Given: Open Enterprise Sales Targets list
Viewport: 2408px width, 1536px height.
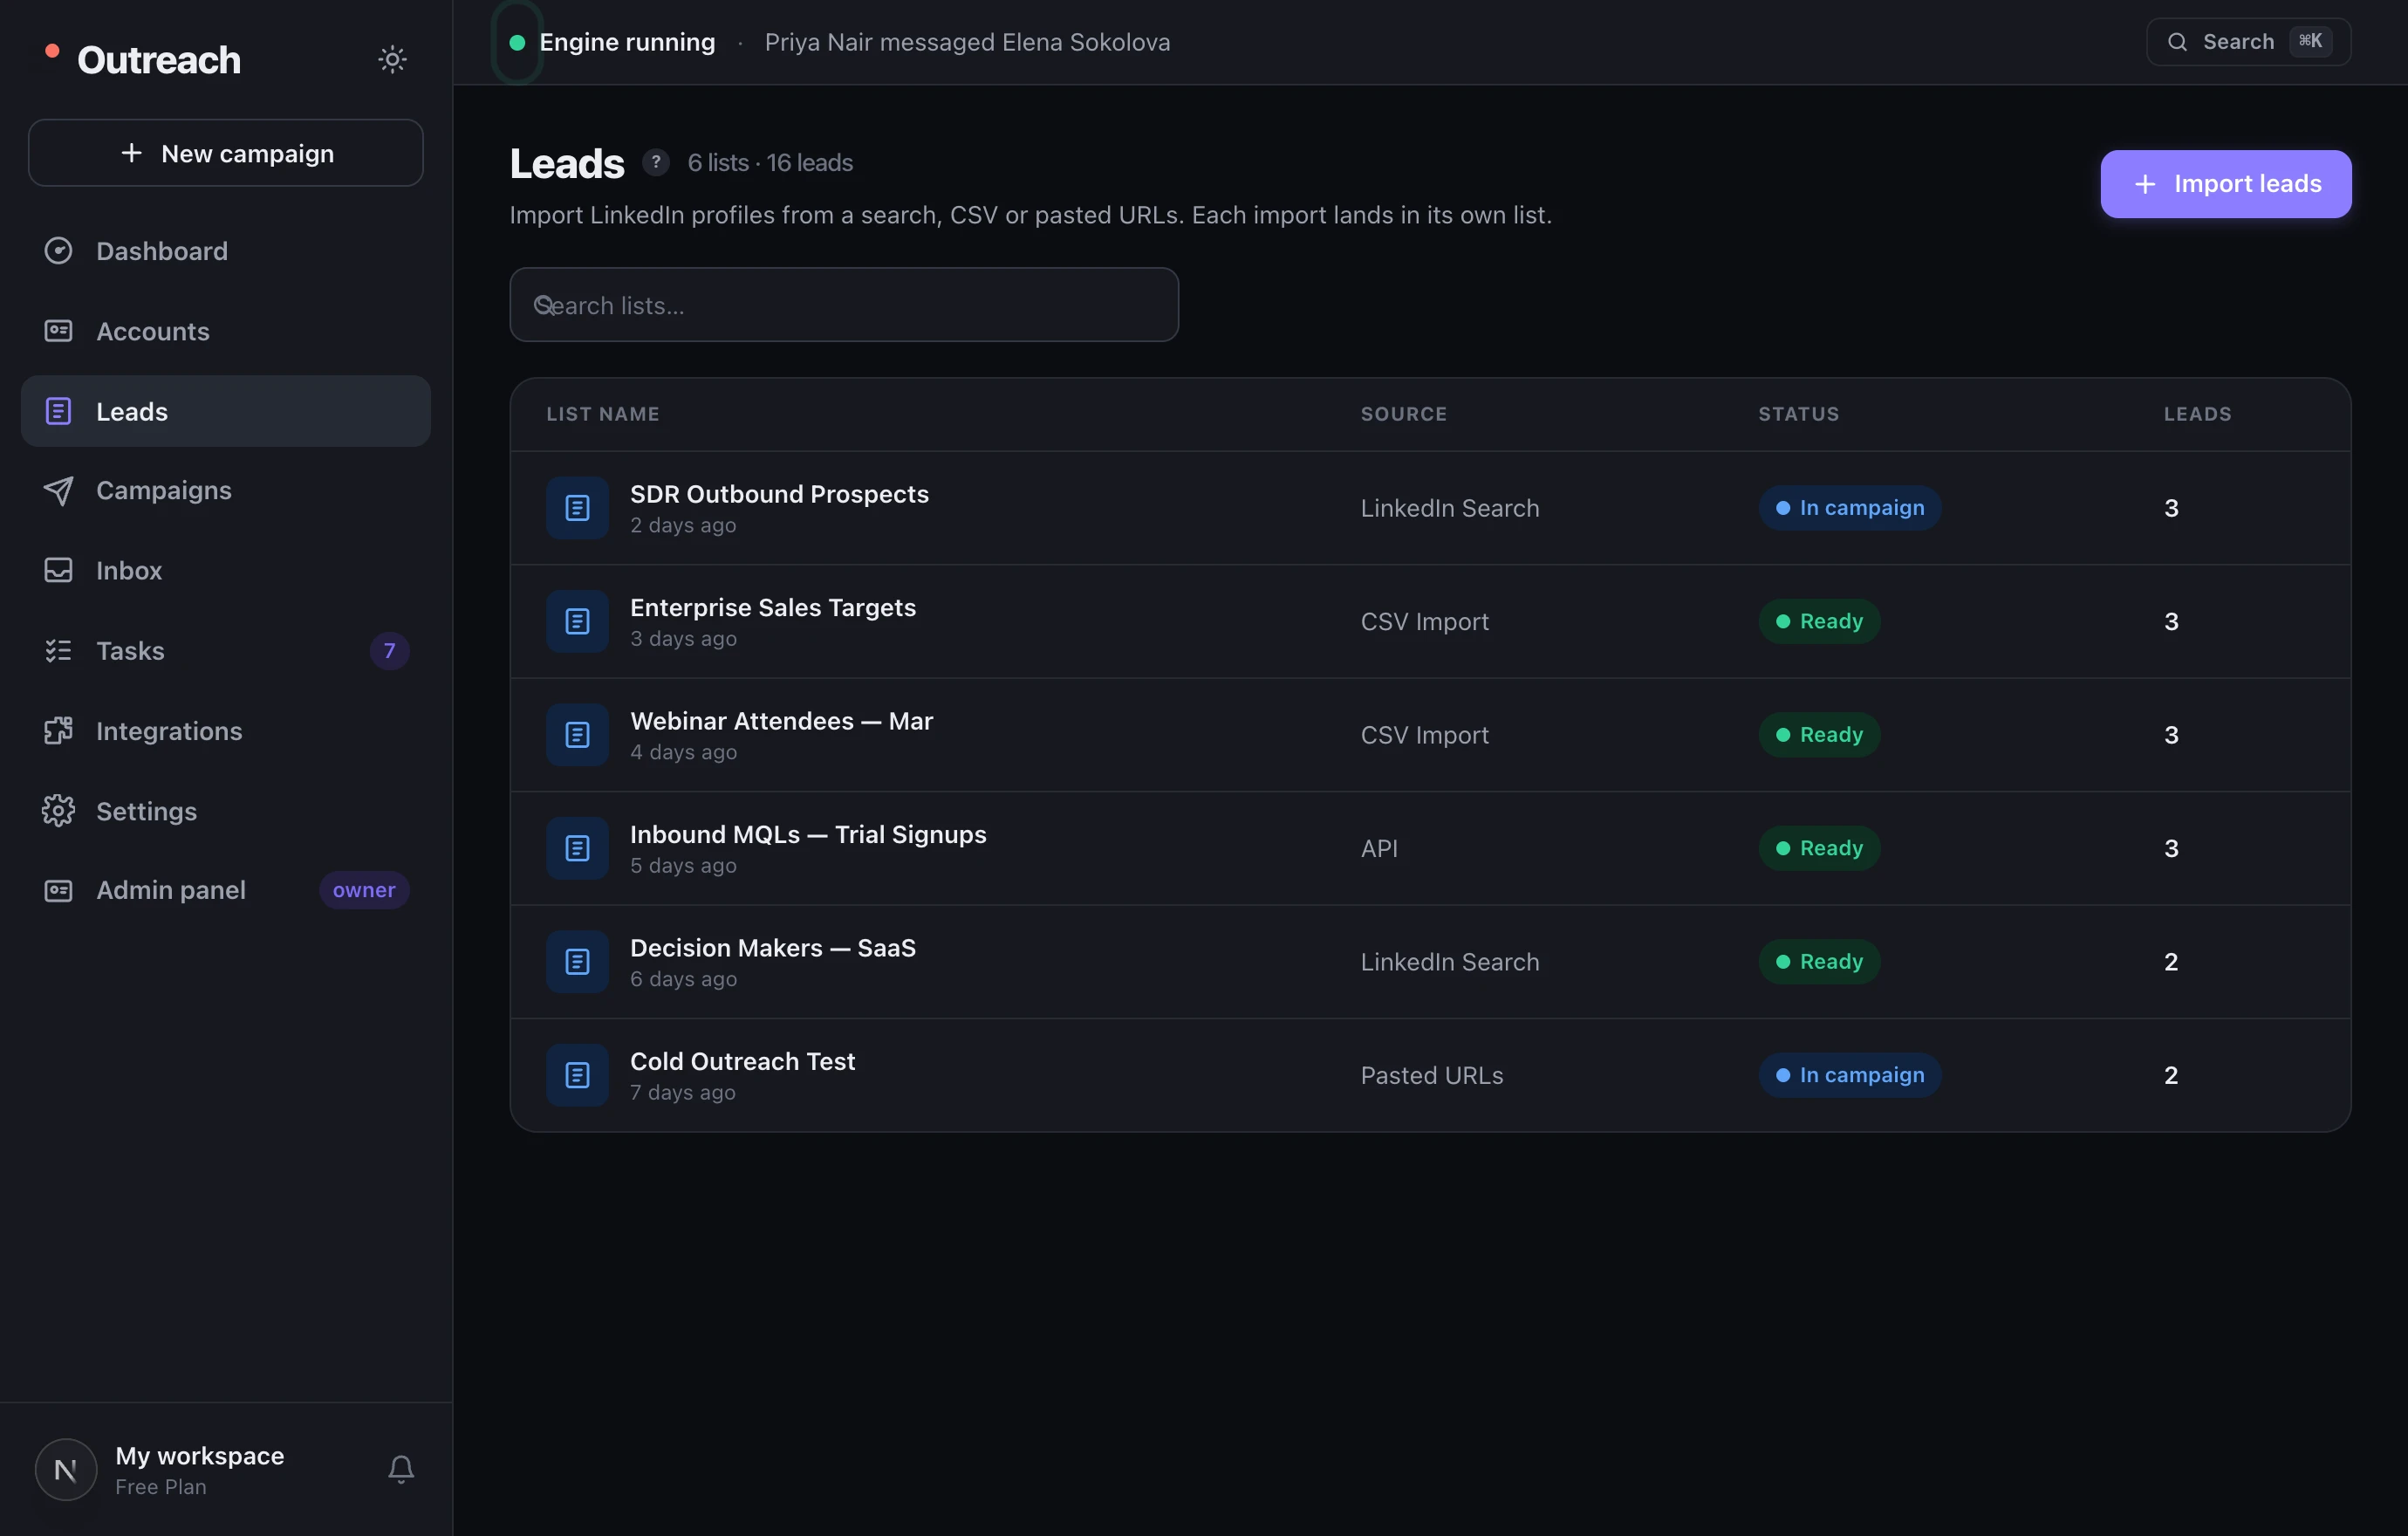Looking at the screenshot, I should (773, 607).
